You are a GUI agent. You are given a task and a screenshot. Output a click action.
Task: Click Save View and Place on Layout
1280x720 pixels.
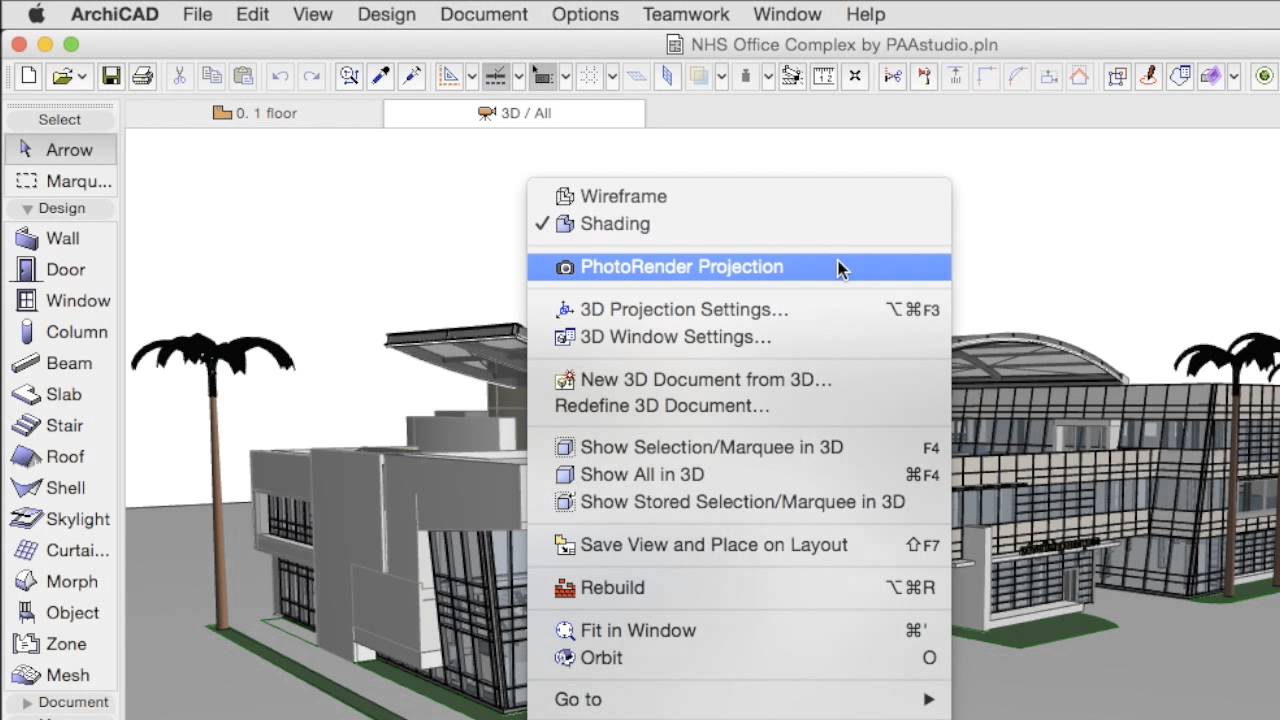739,545
